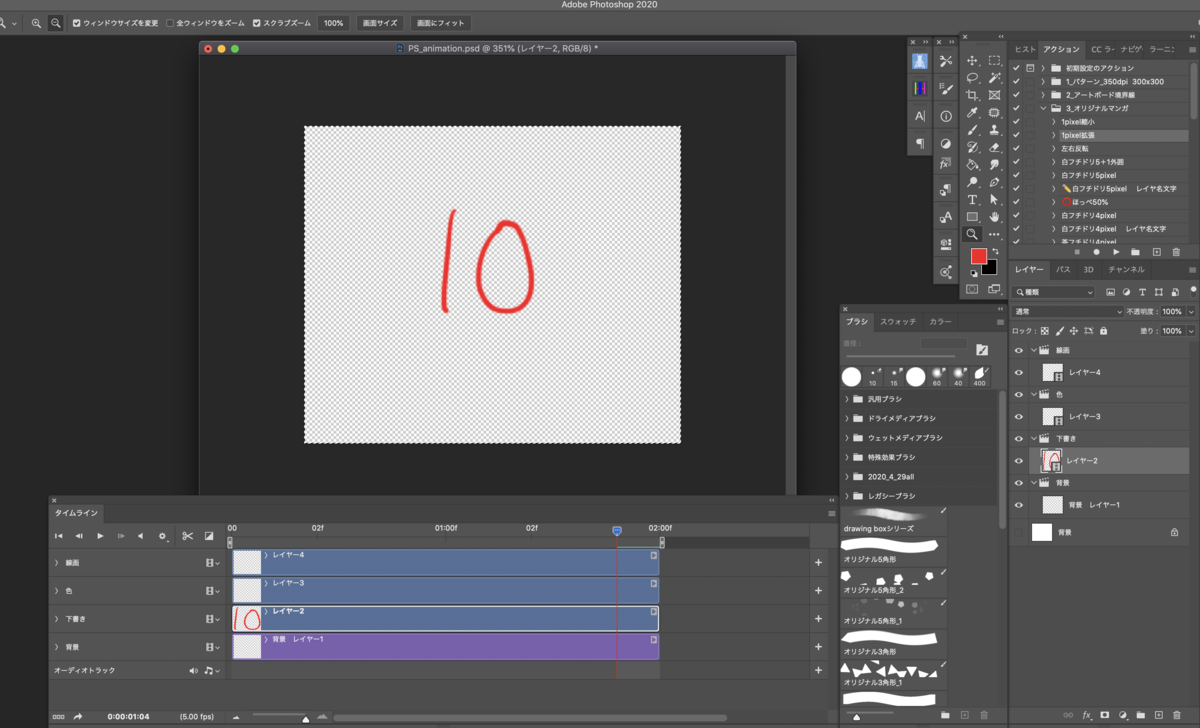Viewport: 1200px width, 728px height.
Task: Select the Clone Stamp tool
Action: (994, 130)
